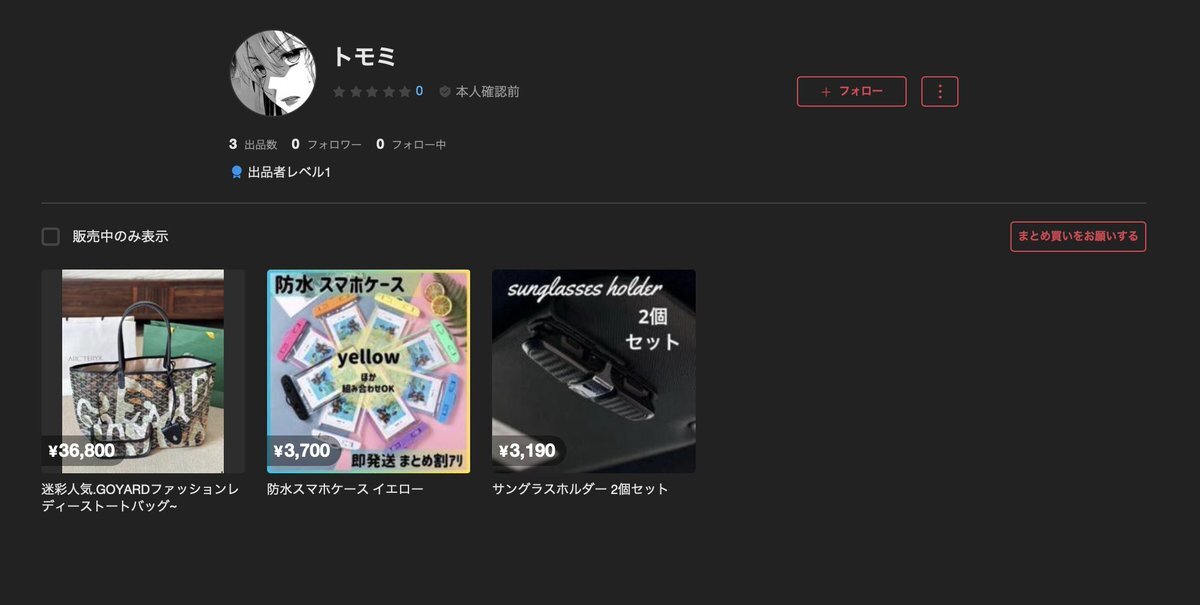
Task: Open the 防水スマホケース yellow thumbnail
Action: coord(369,371)
